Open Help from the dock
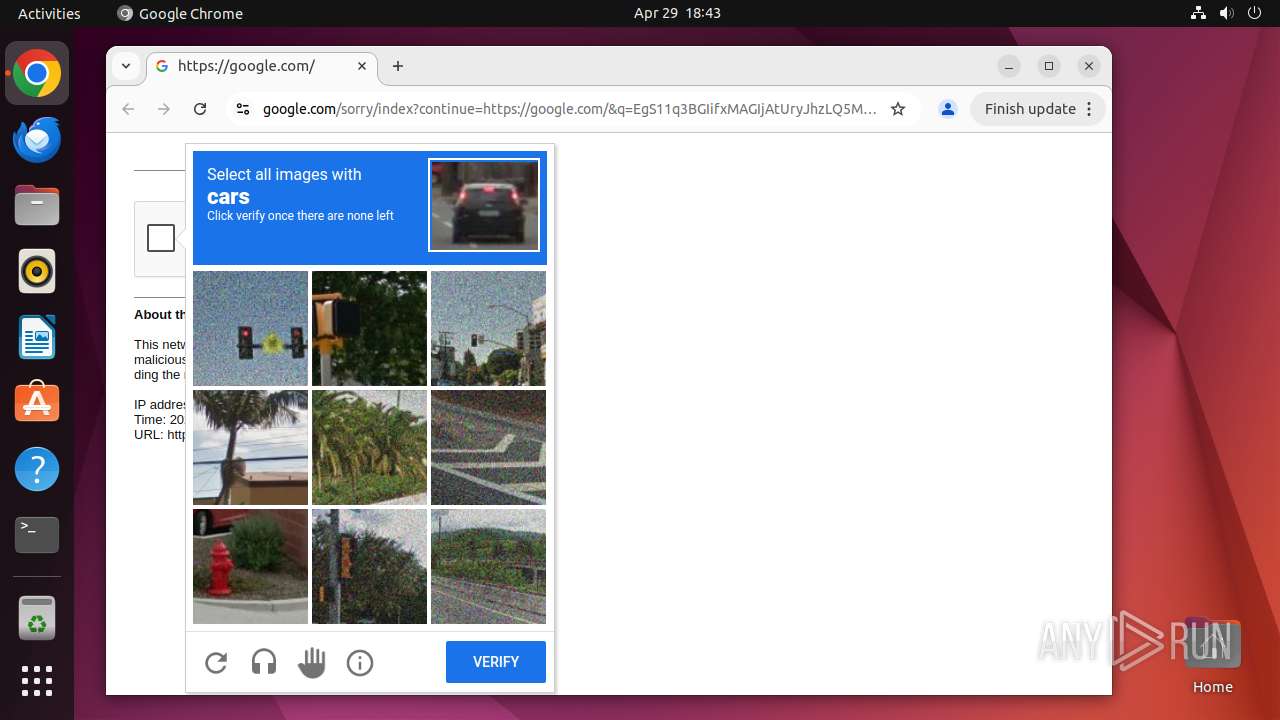The height and width of the screenshot is (720, 1280). point(37,469)
